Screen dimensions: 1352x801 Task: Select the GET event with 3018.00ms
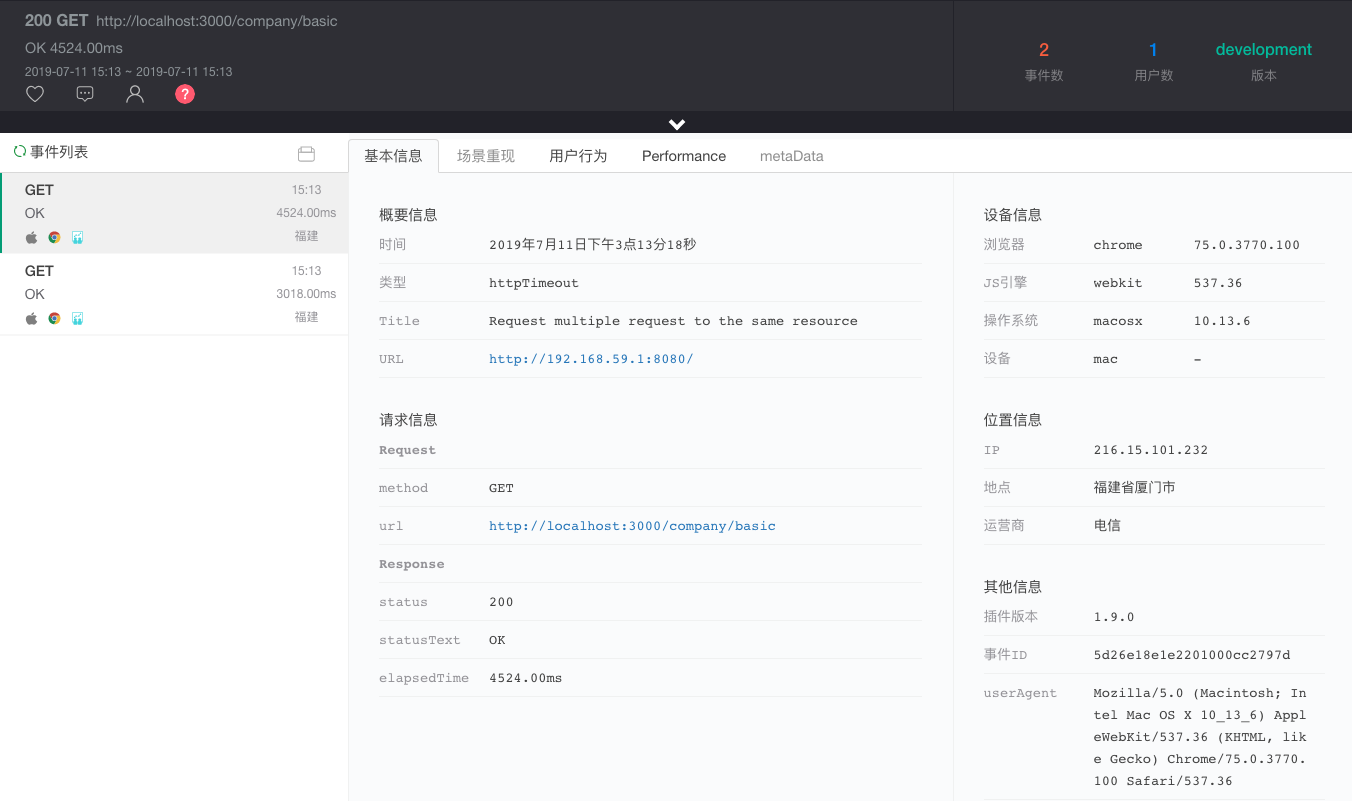point(174,294)
